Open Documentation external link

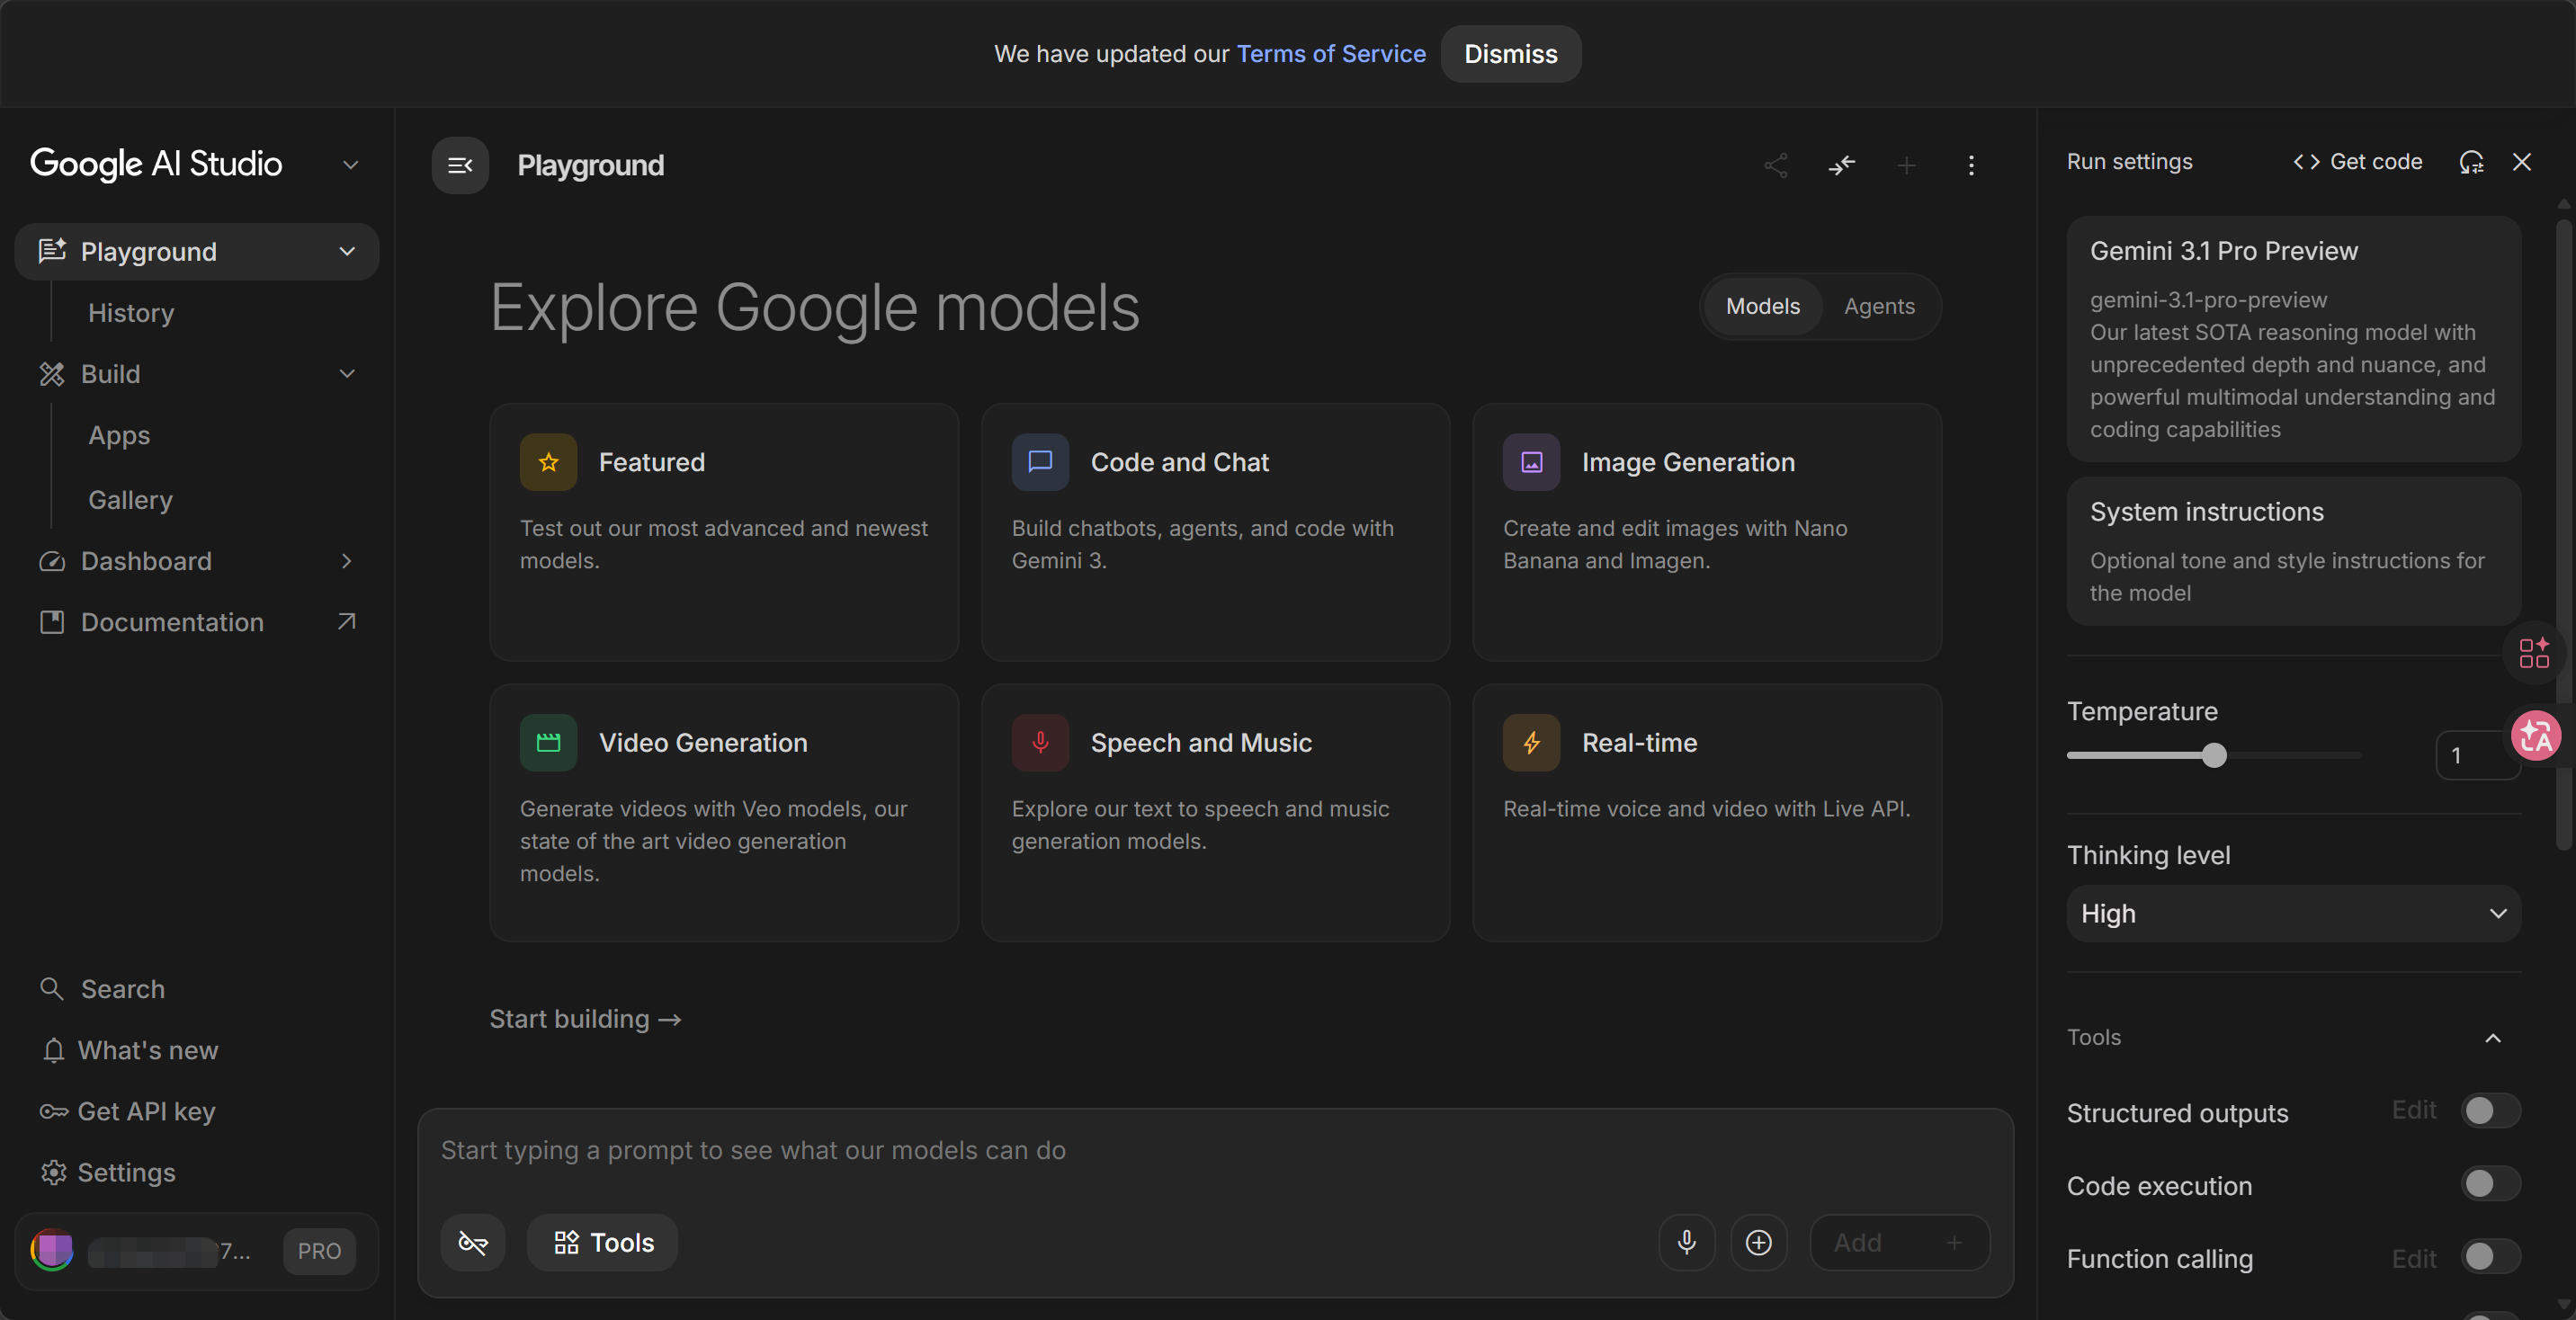[x=197, y=622]
